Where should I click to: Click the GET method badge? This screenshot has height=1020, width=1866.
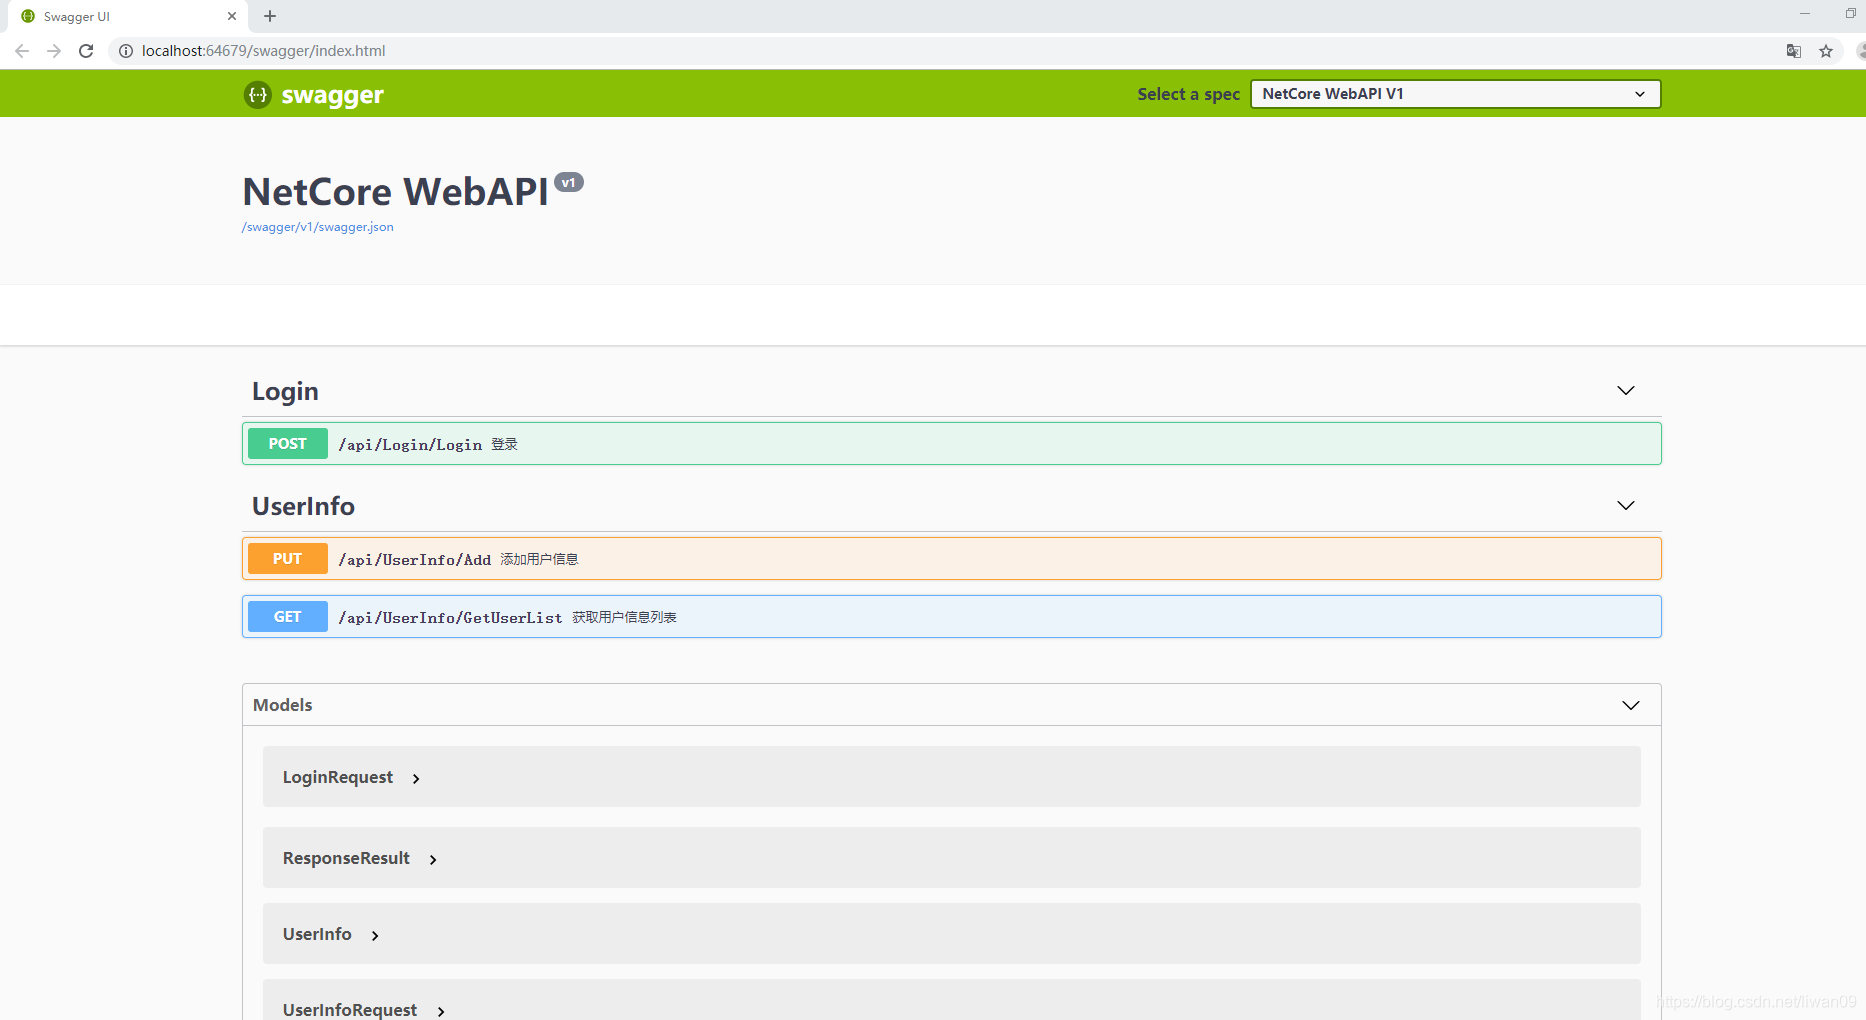tap(288, 617)
